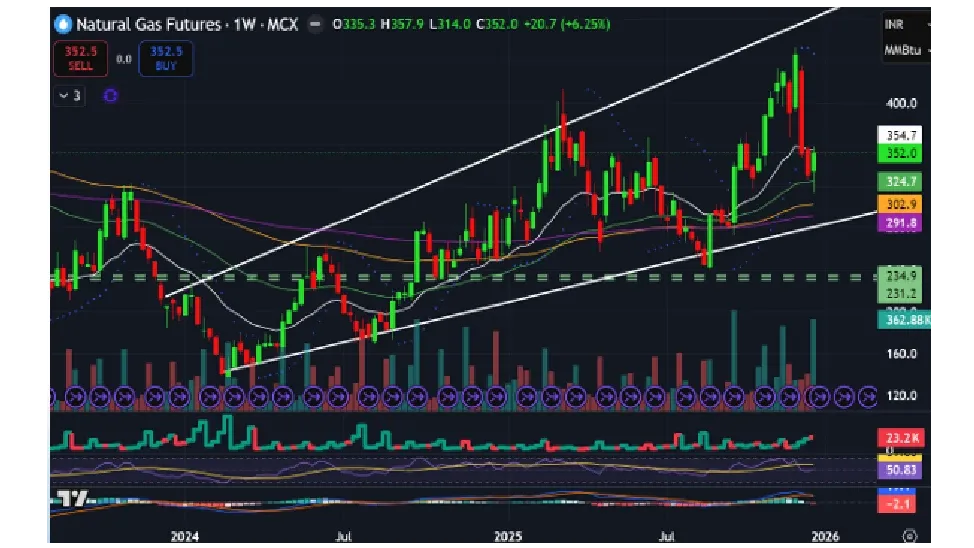Click the O335.3 open value

tap(354, 24)
